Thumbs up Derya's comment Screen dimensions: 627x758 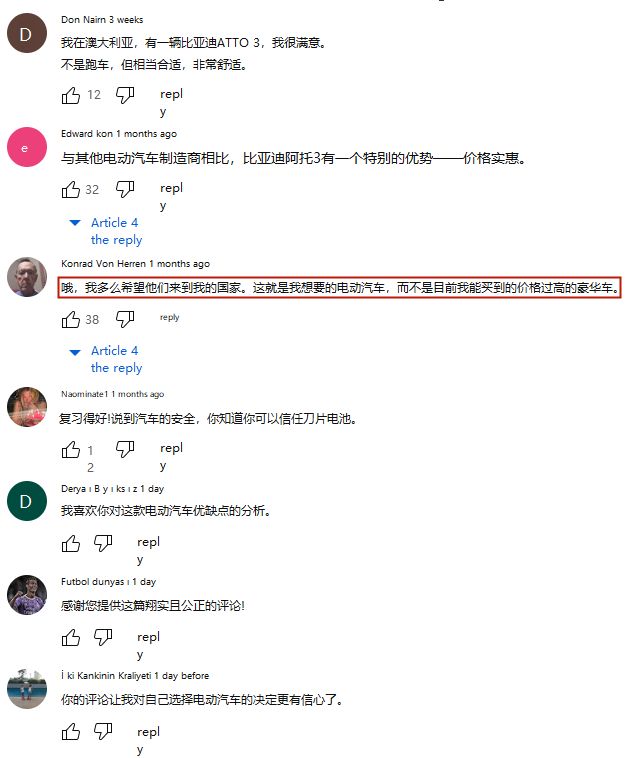click(71, 544)
